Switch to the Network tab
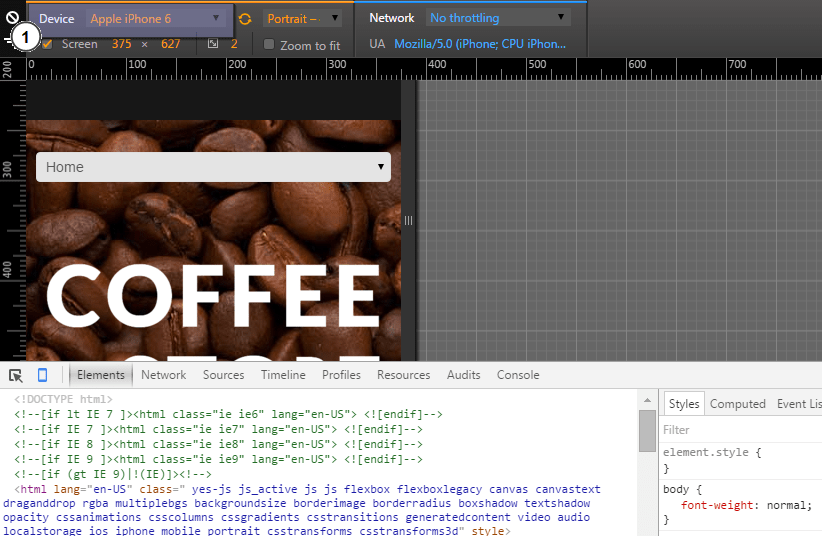 click(163, 375)
